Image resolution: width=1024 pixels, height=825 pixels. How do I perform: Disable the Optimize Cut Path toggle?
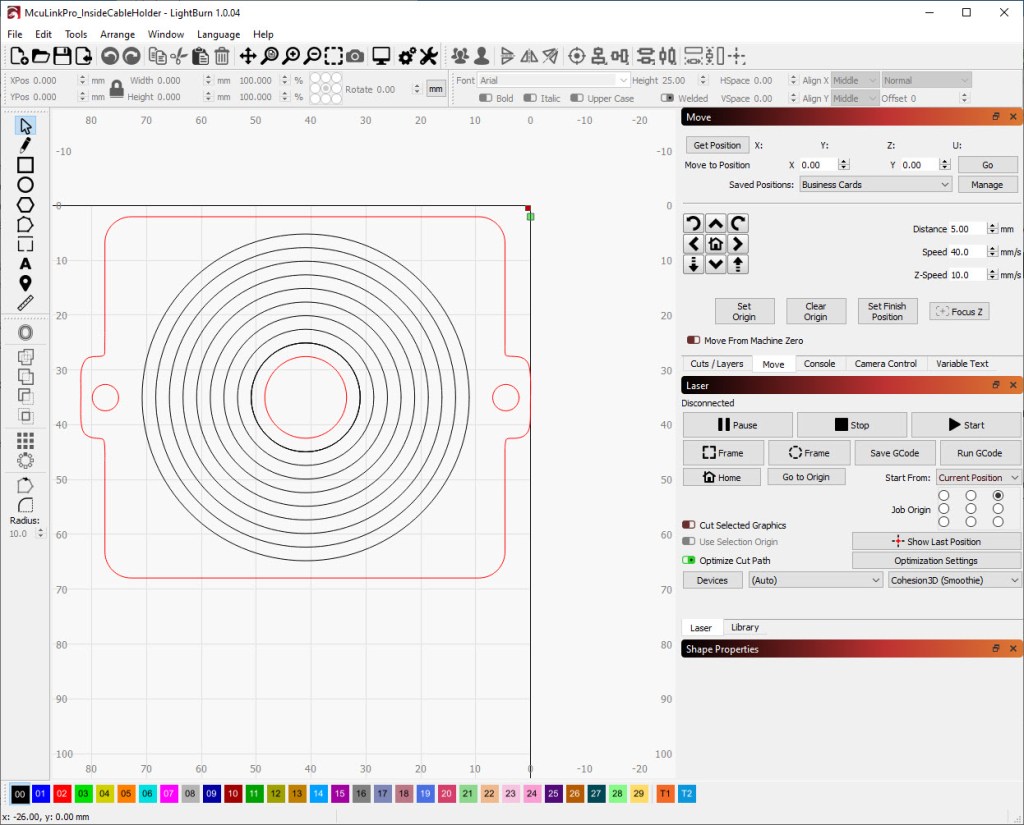point(689,561)
